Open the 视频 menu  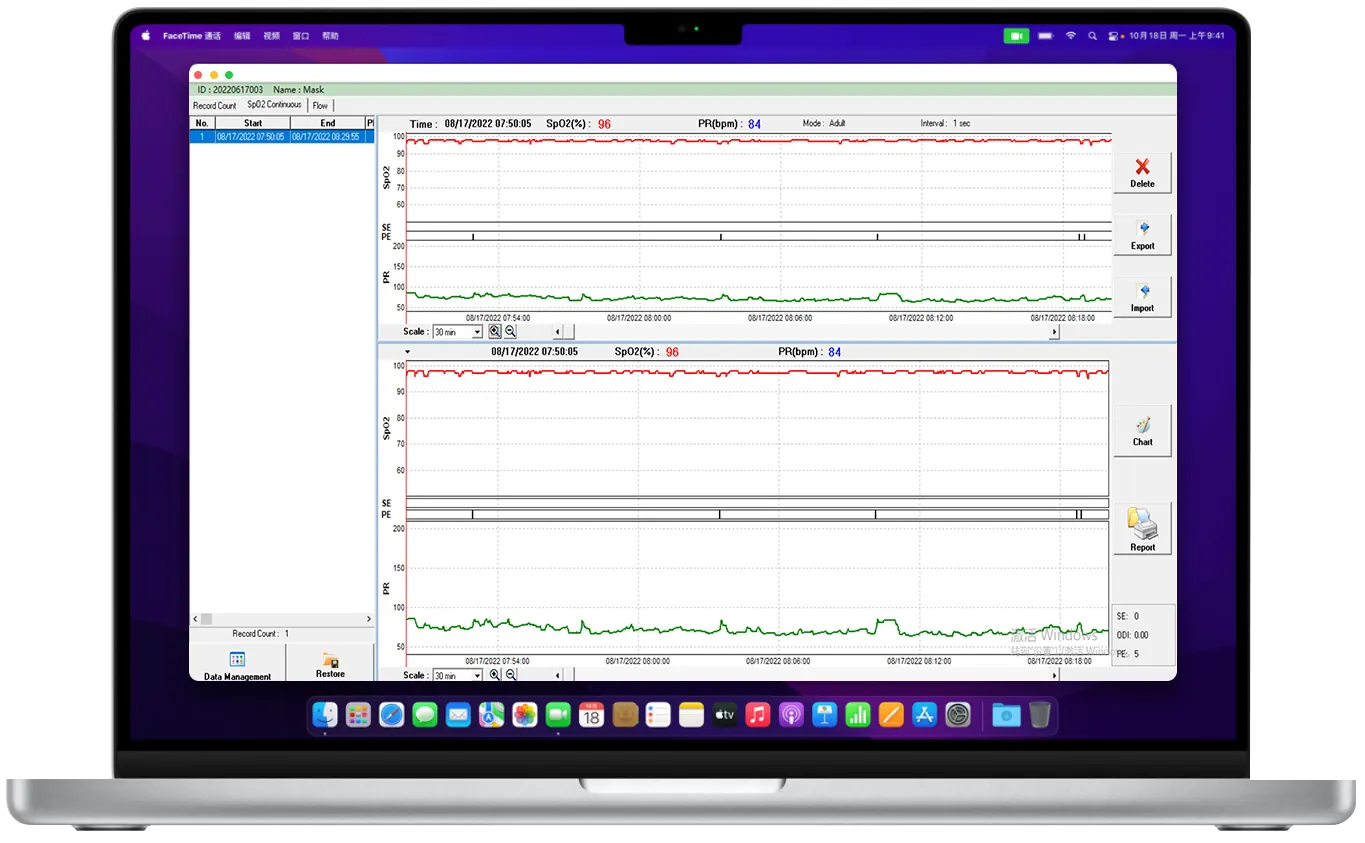pos(271,35)
